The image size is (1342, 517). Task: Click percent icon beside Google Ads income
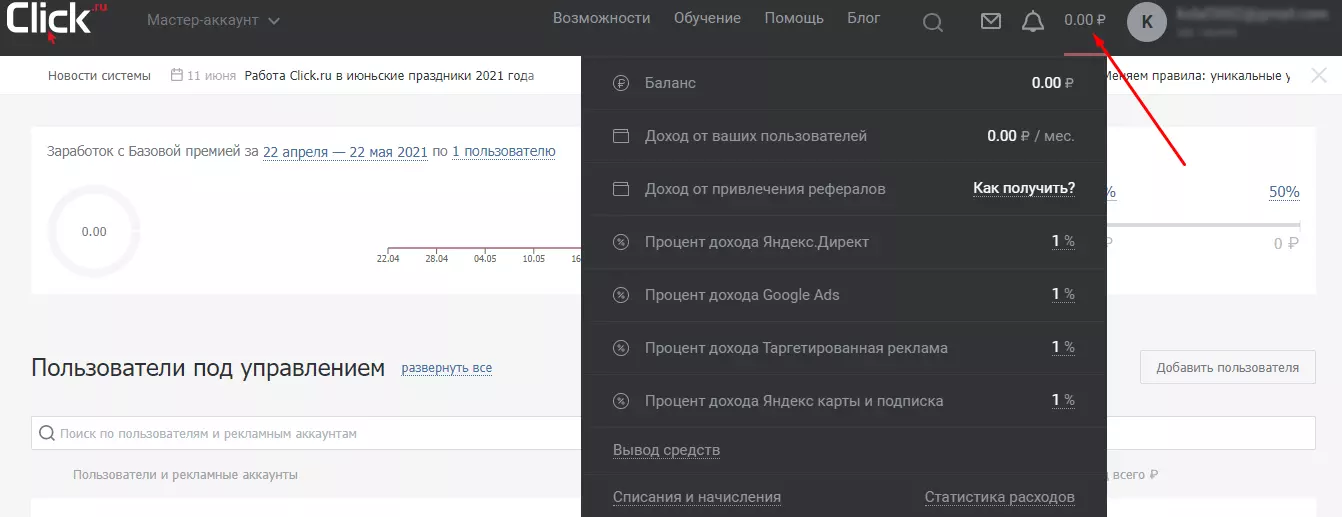621,295
